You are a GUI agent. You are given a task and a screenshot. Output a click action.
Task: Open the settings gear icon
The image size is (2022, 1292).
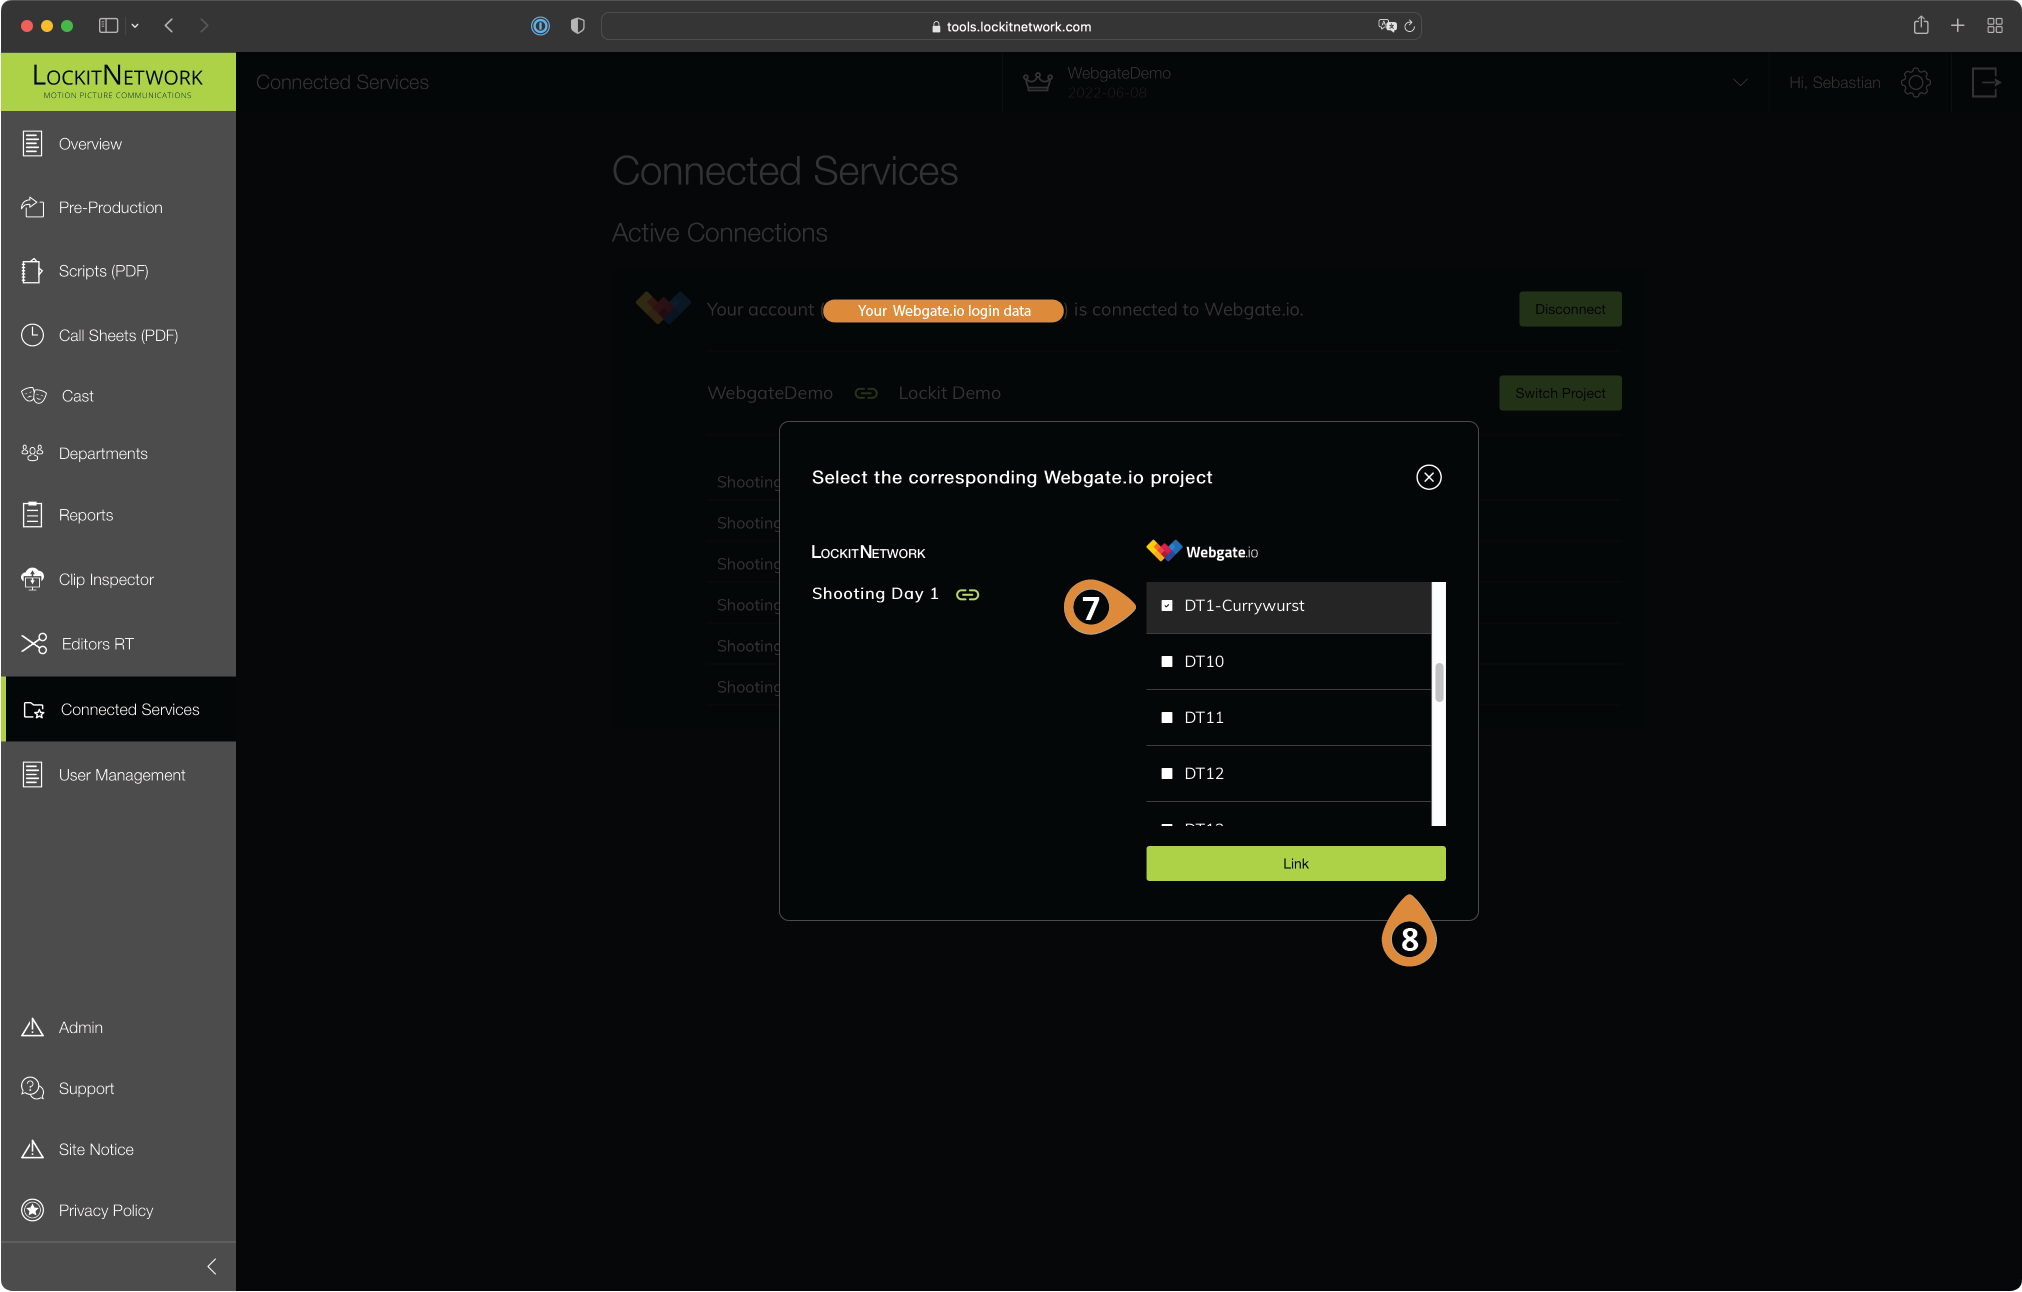click(x=1915, y=82)
